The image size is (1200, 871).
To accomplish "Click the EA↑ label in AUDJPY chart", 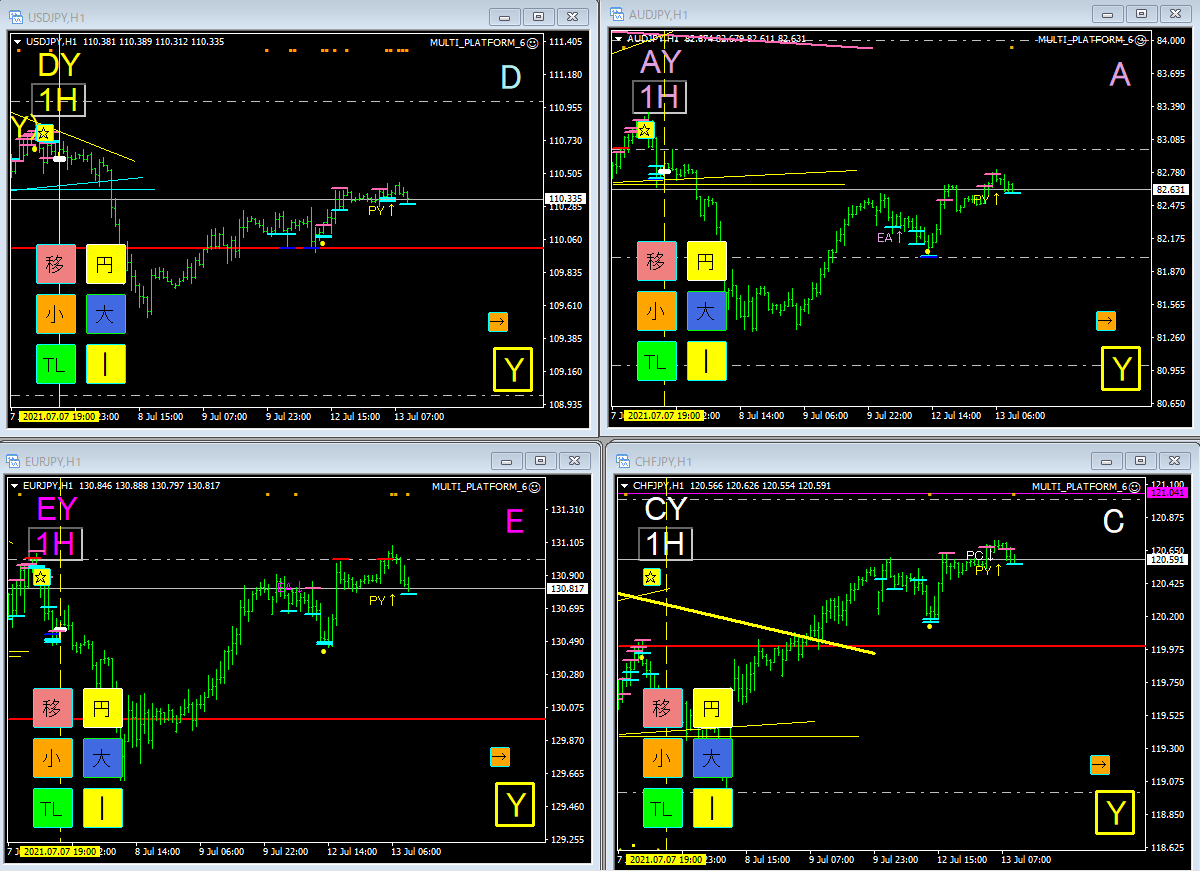I will (890, 238).
